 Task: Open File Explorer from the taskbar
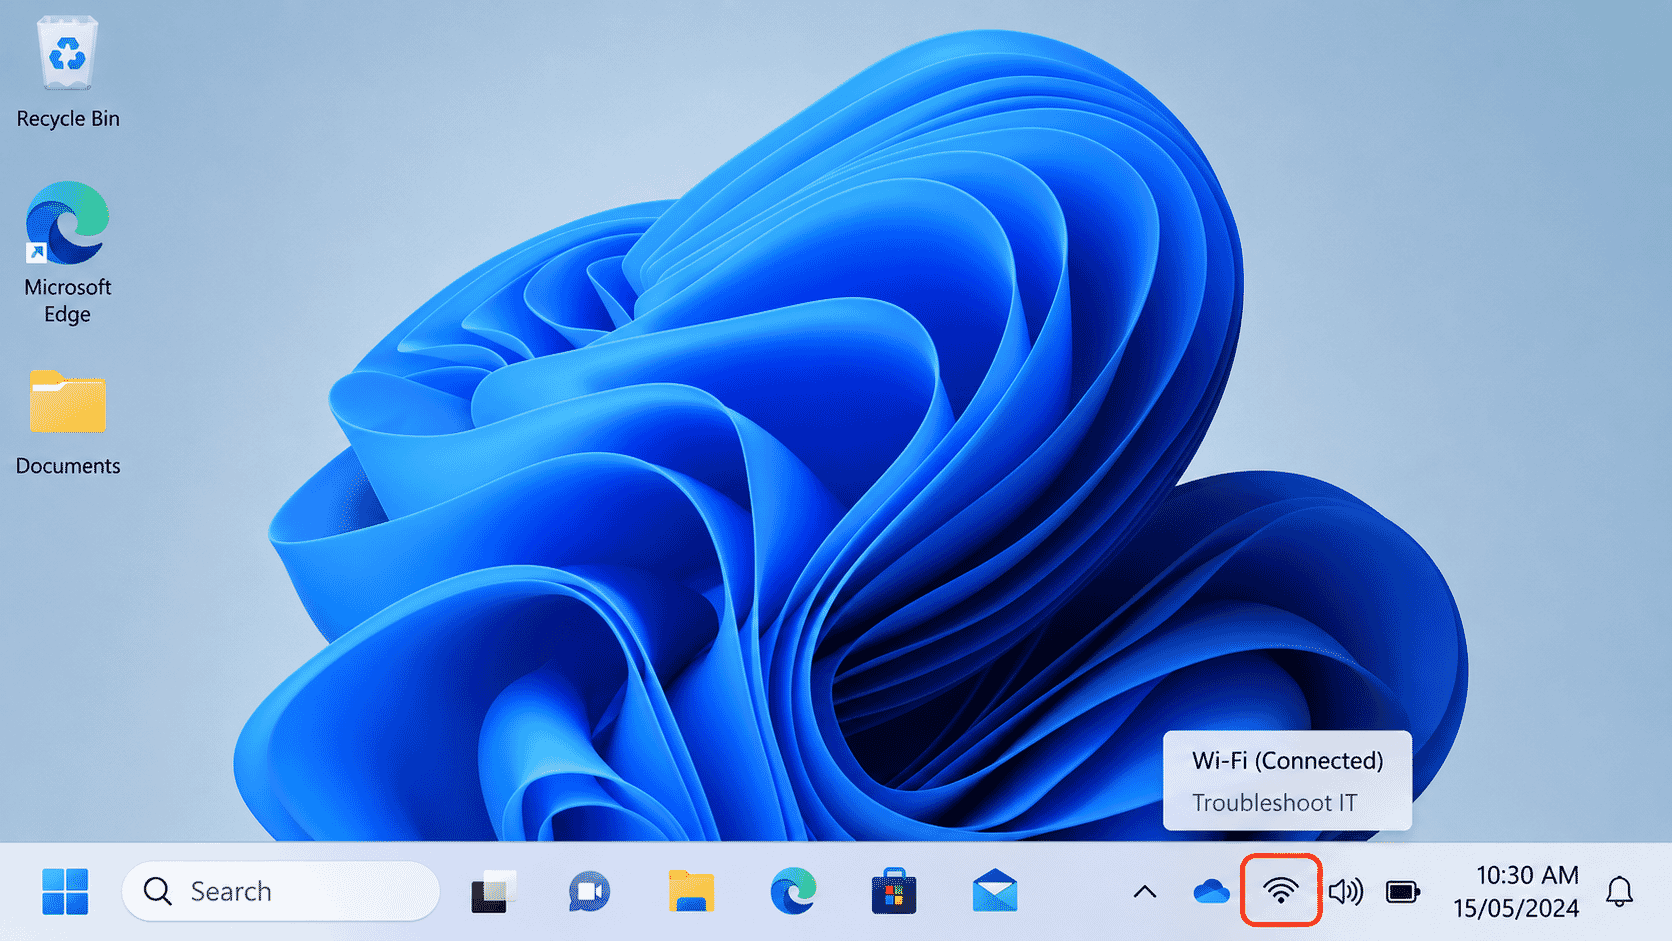click(x=691, y=891)
